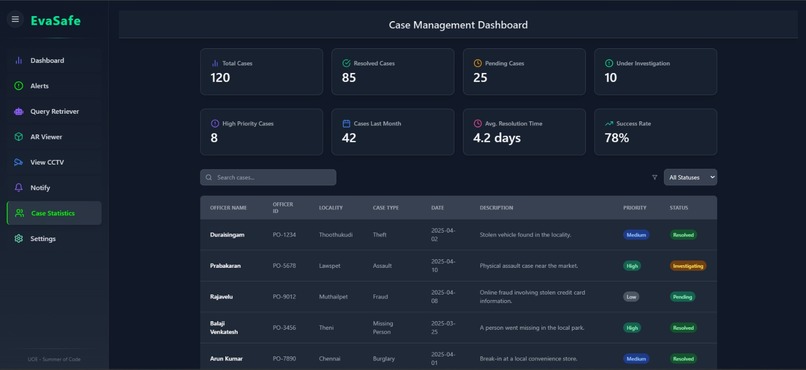
Task: Click Medium priority badge in Duraisingam row
Action: click(636, 235)
